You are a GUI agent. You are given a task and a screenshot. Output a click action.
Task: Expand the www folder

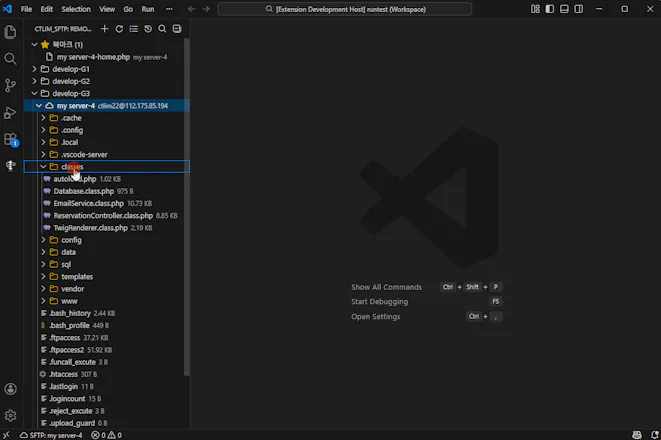point(43,301)
